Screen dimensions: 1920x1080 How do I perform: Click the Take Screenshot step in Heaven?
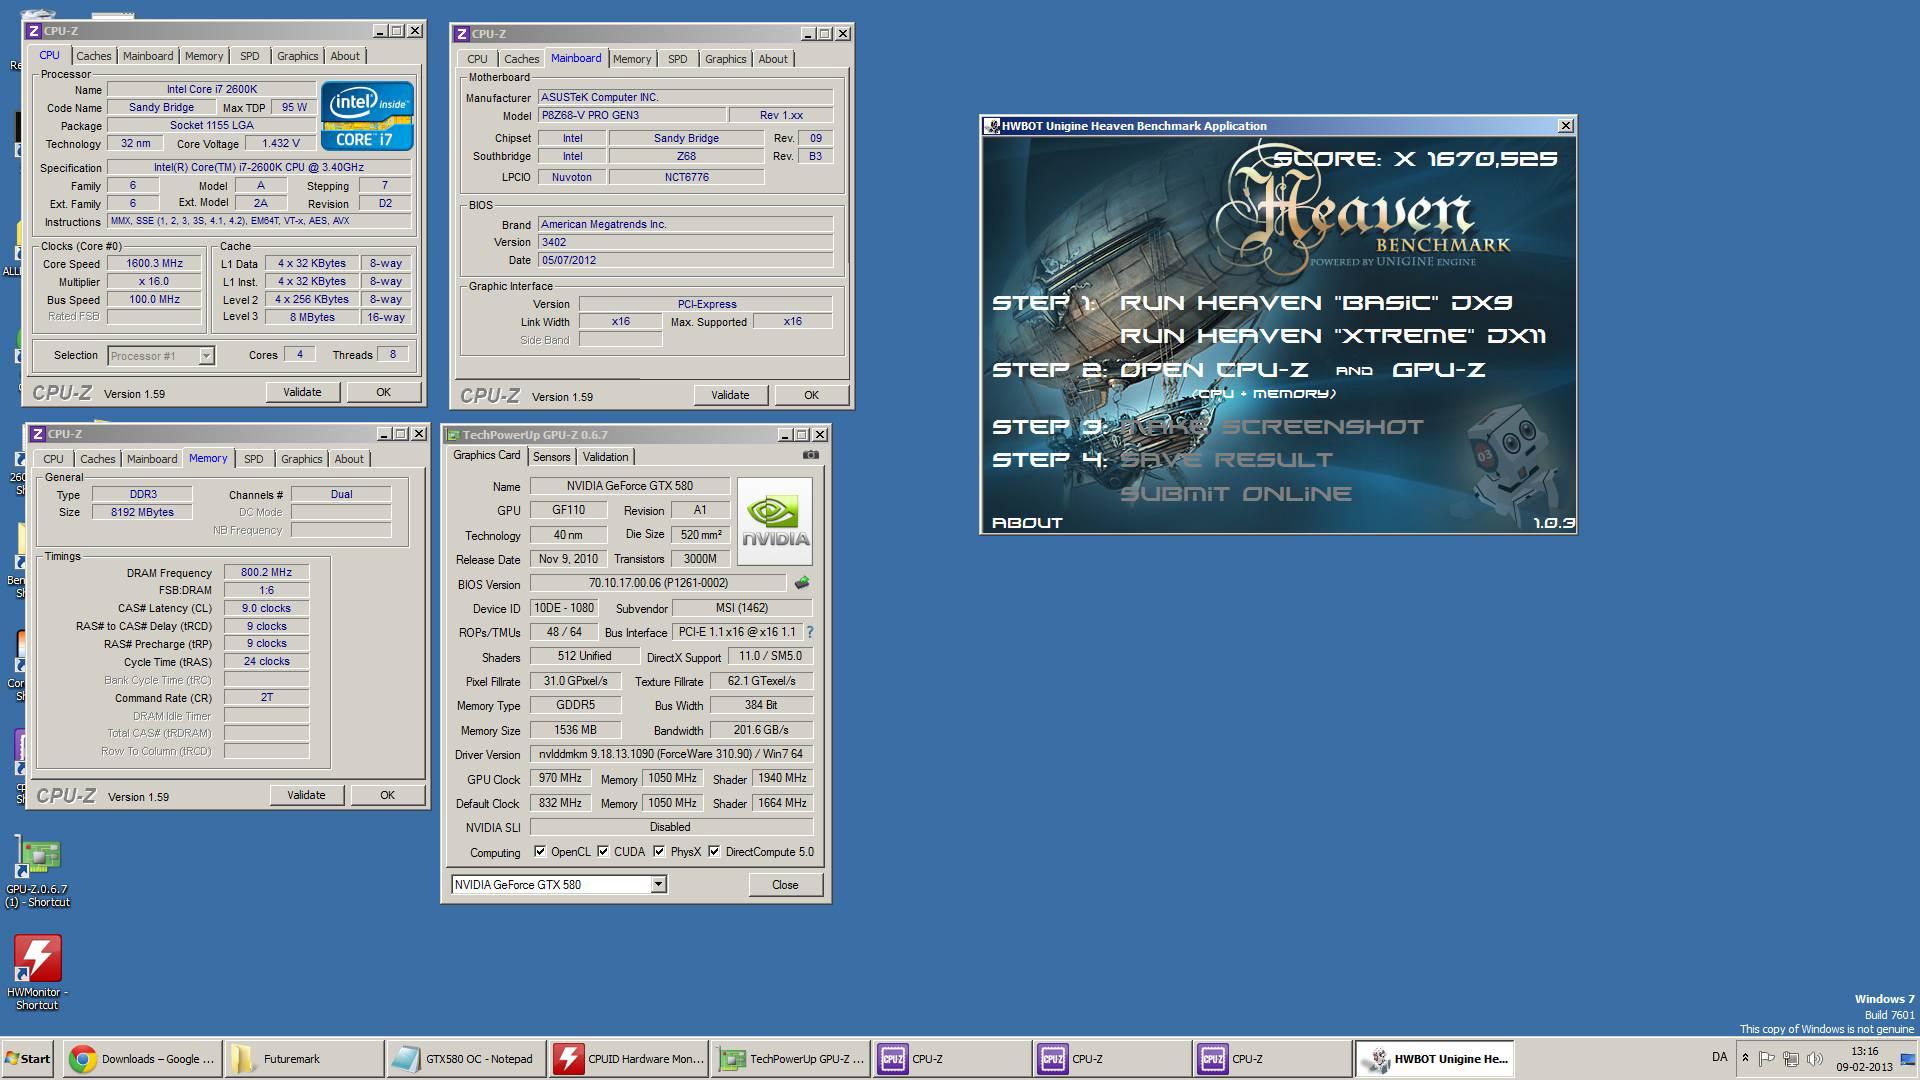pos(1271,427)
